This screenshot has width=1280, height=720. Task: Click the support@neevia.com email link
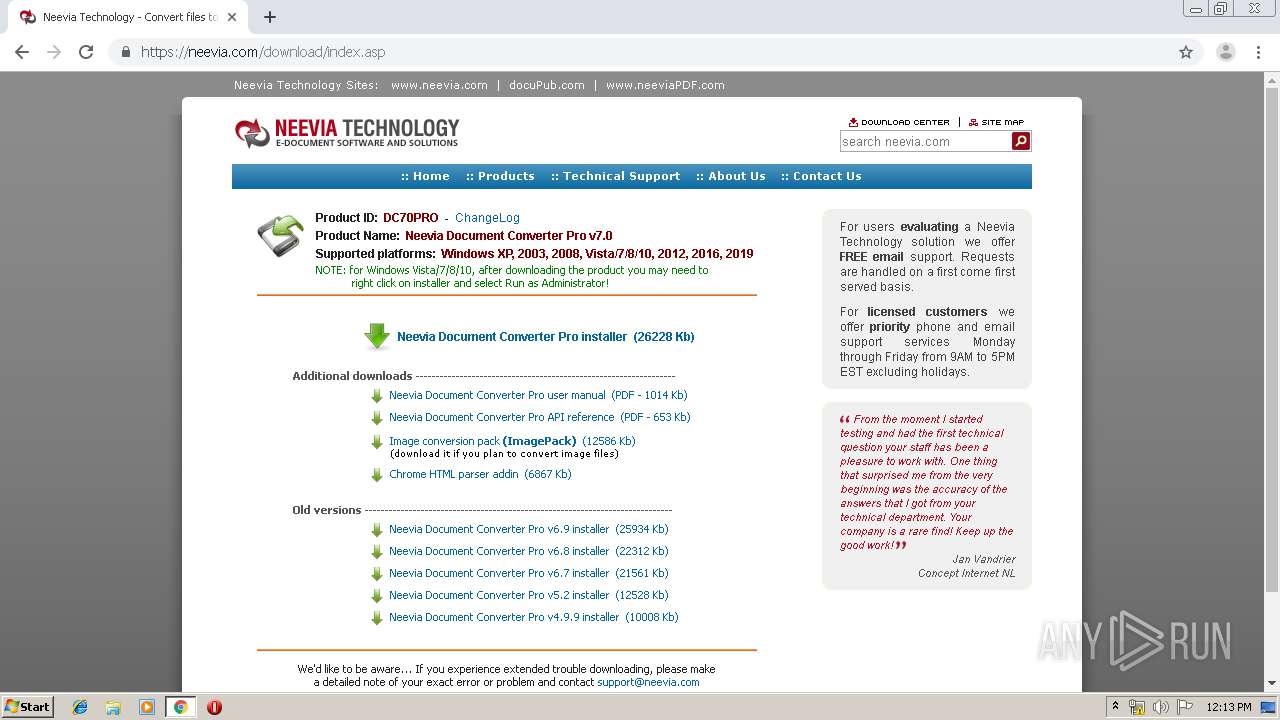648,683
